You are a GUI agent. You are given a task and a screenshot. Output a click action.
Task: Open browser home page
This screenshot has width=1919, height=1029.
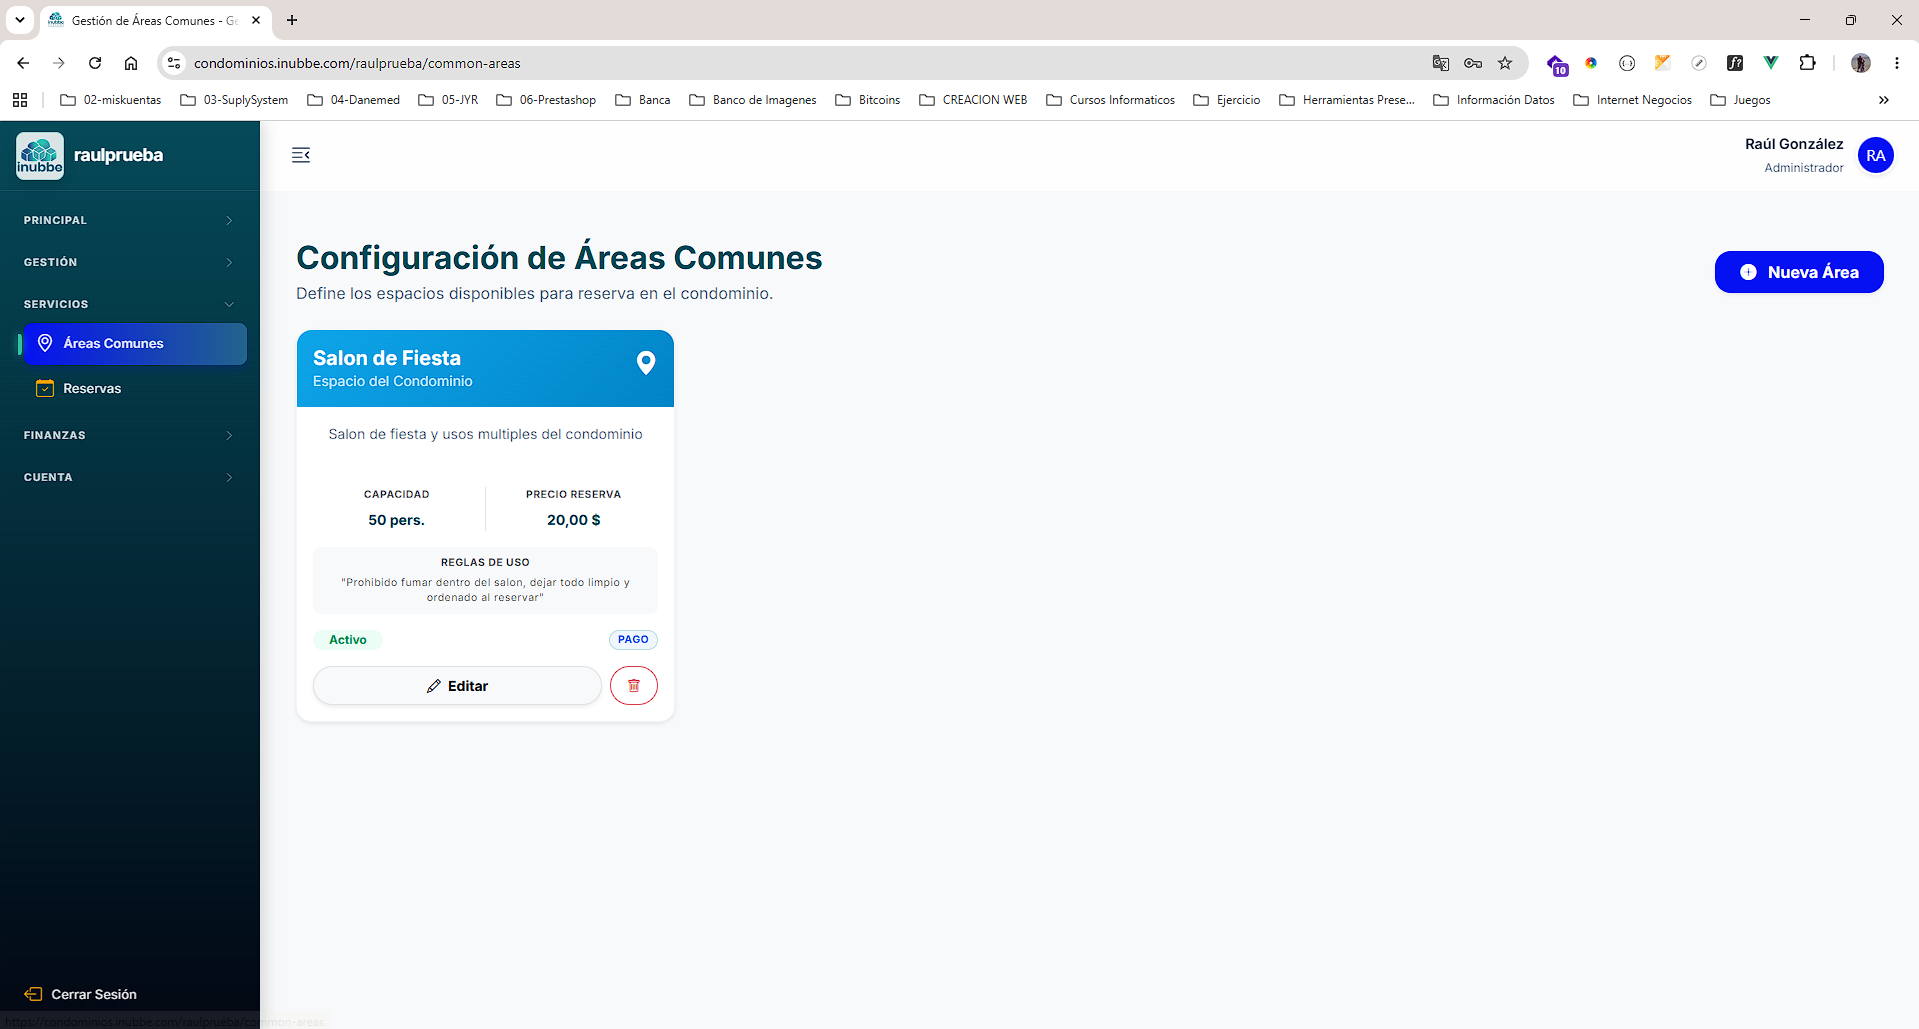131,63
